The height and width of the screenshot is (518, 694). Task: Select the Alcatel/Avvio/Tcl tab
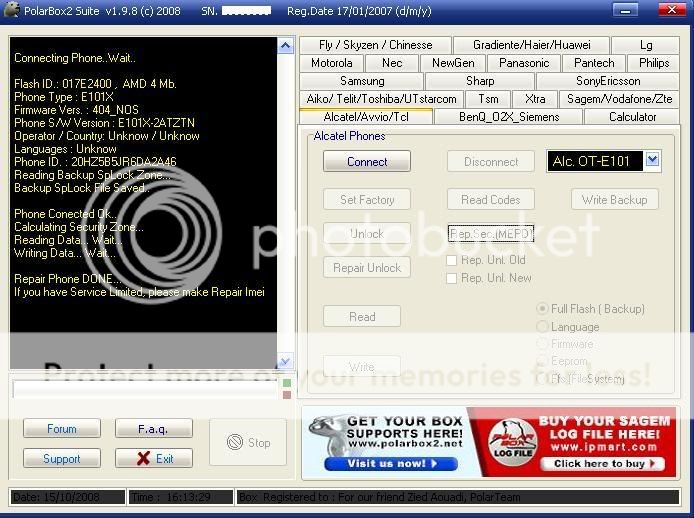pos(366,117)
